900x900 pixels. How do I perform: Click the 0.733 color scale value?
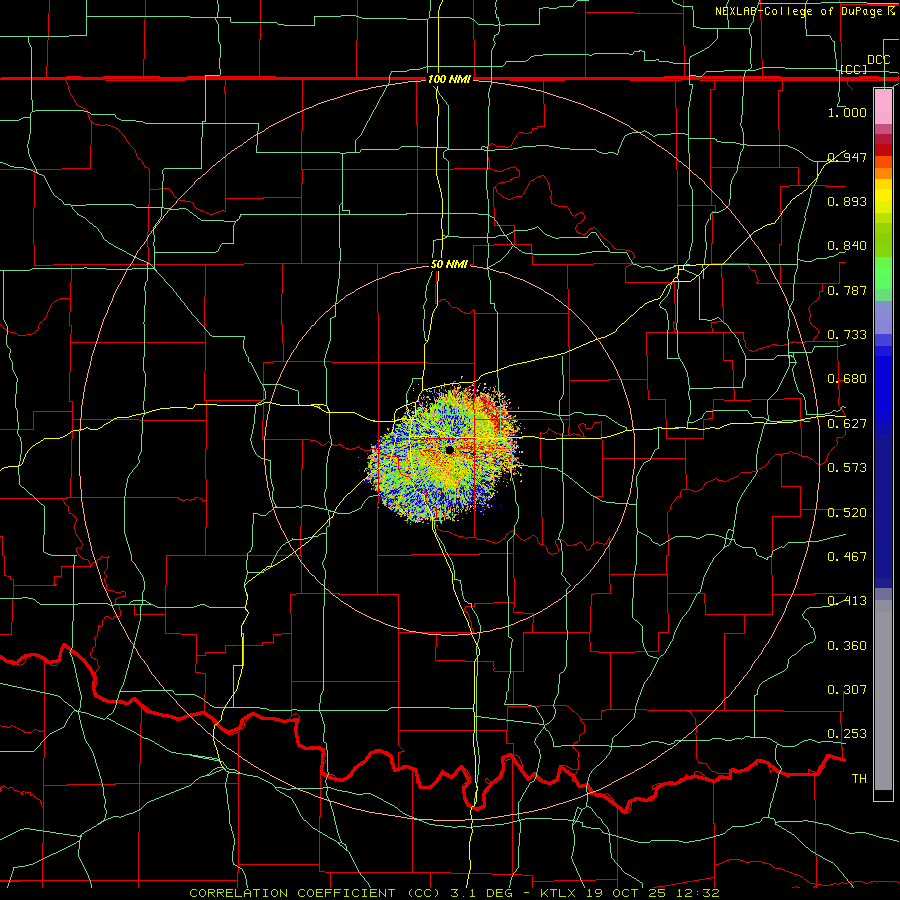(x=847, y=335)
